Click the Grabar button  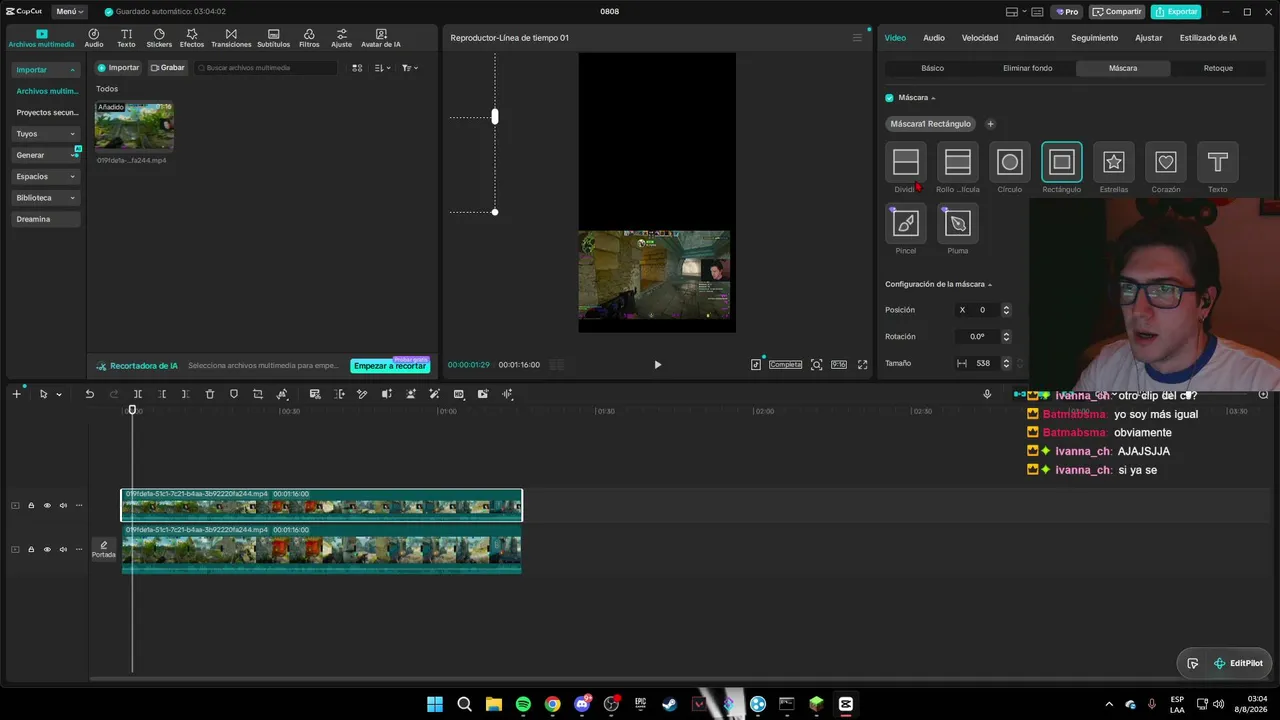click(x=168, y=68)
